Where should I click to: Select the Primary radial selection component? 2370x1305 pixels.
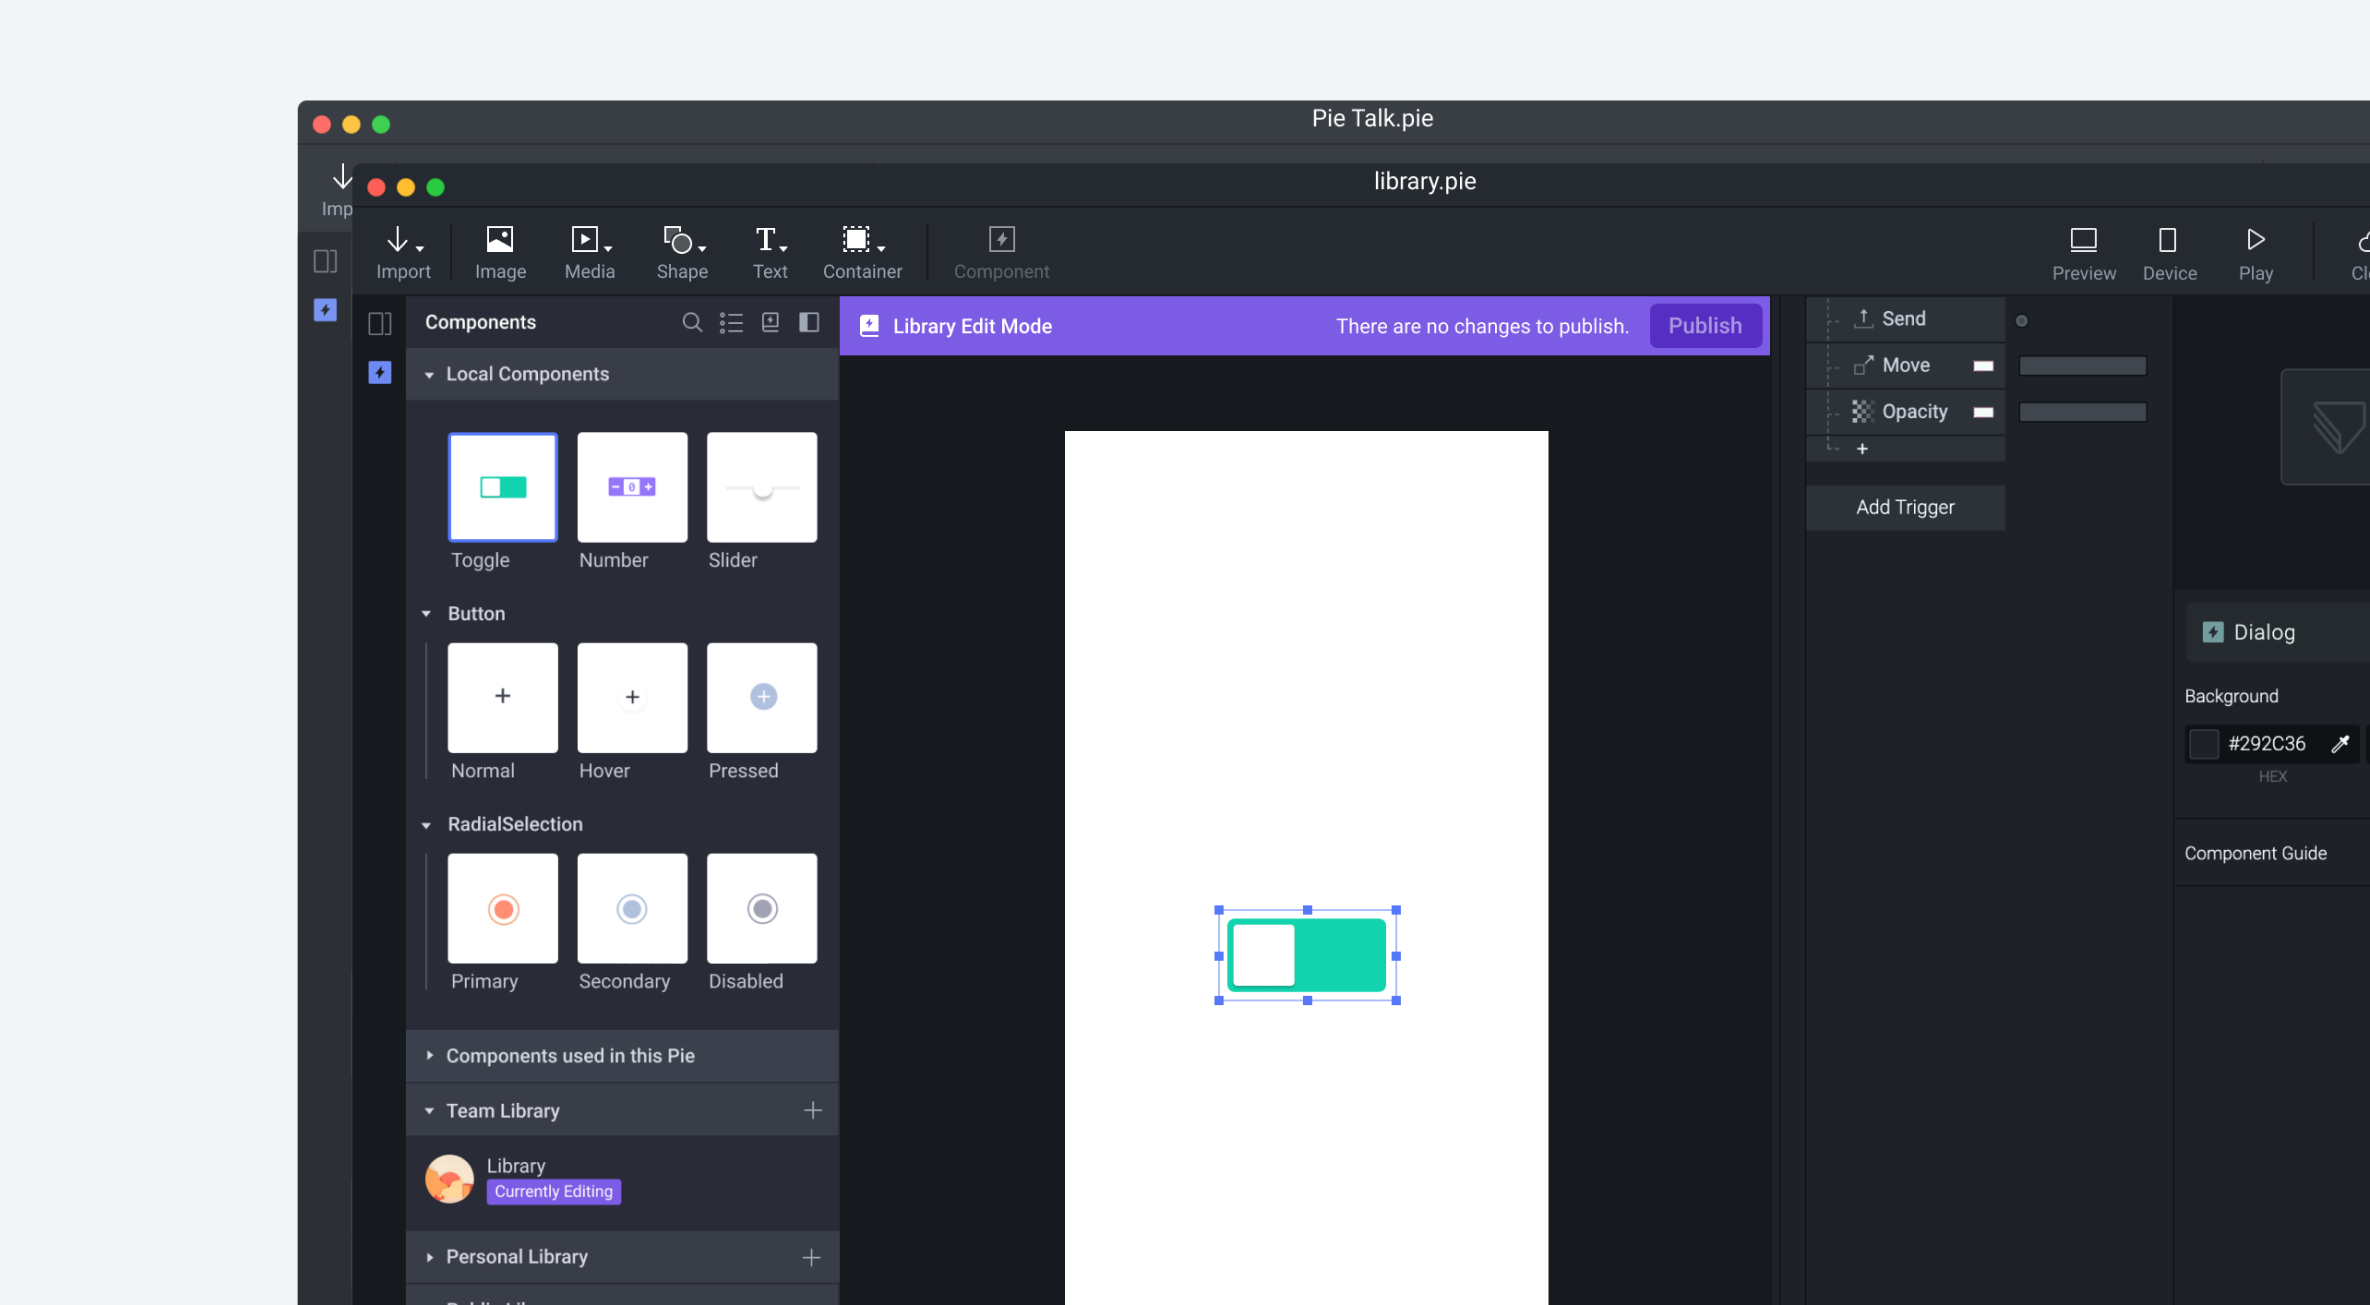coord(502,908)
